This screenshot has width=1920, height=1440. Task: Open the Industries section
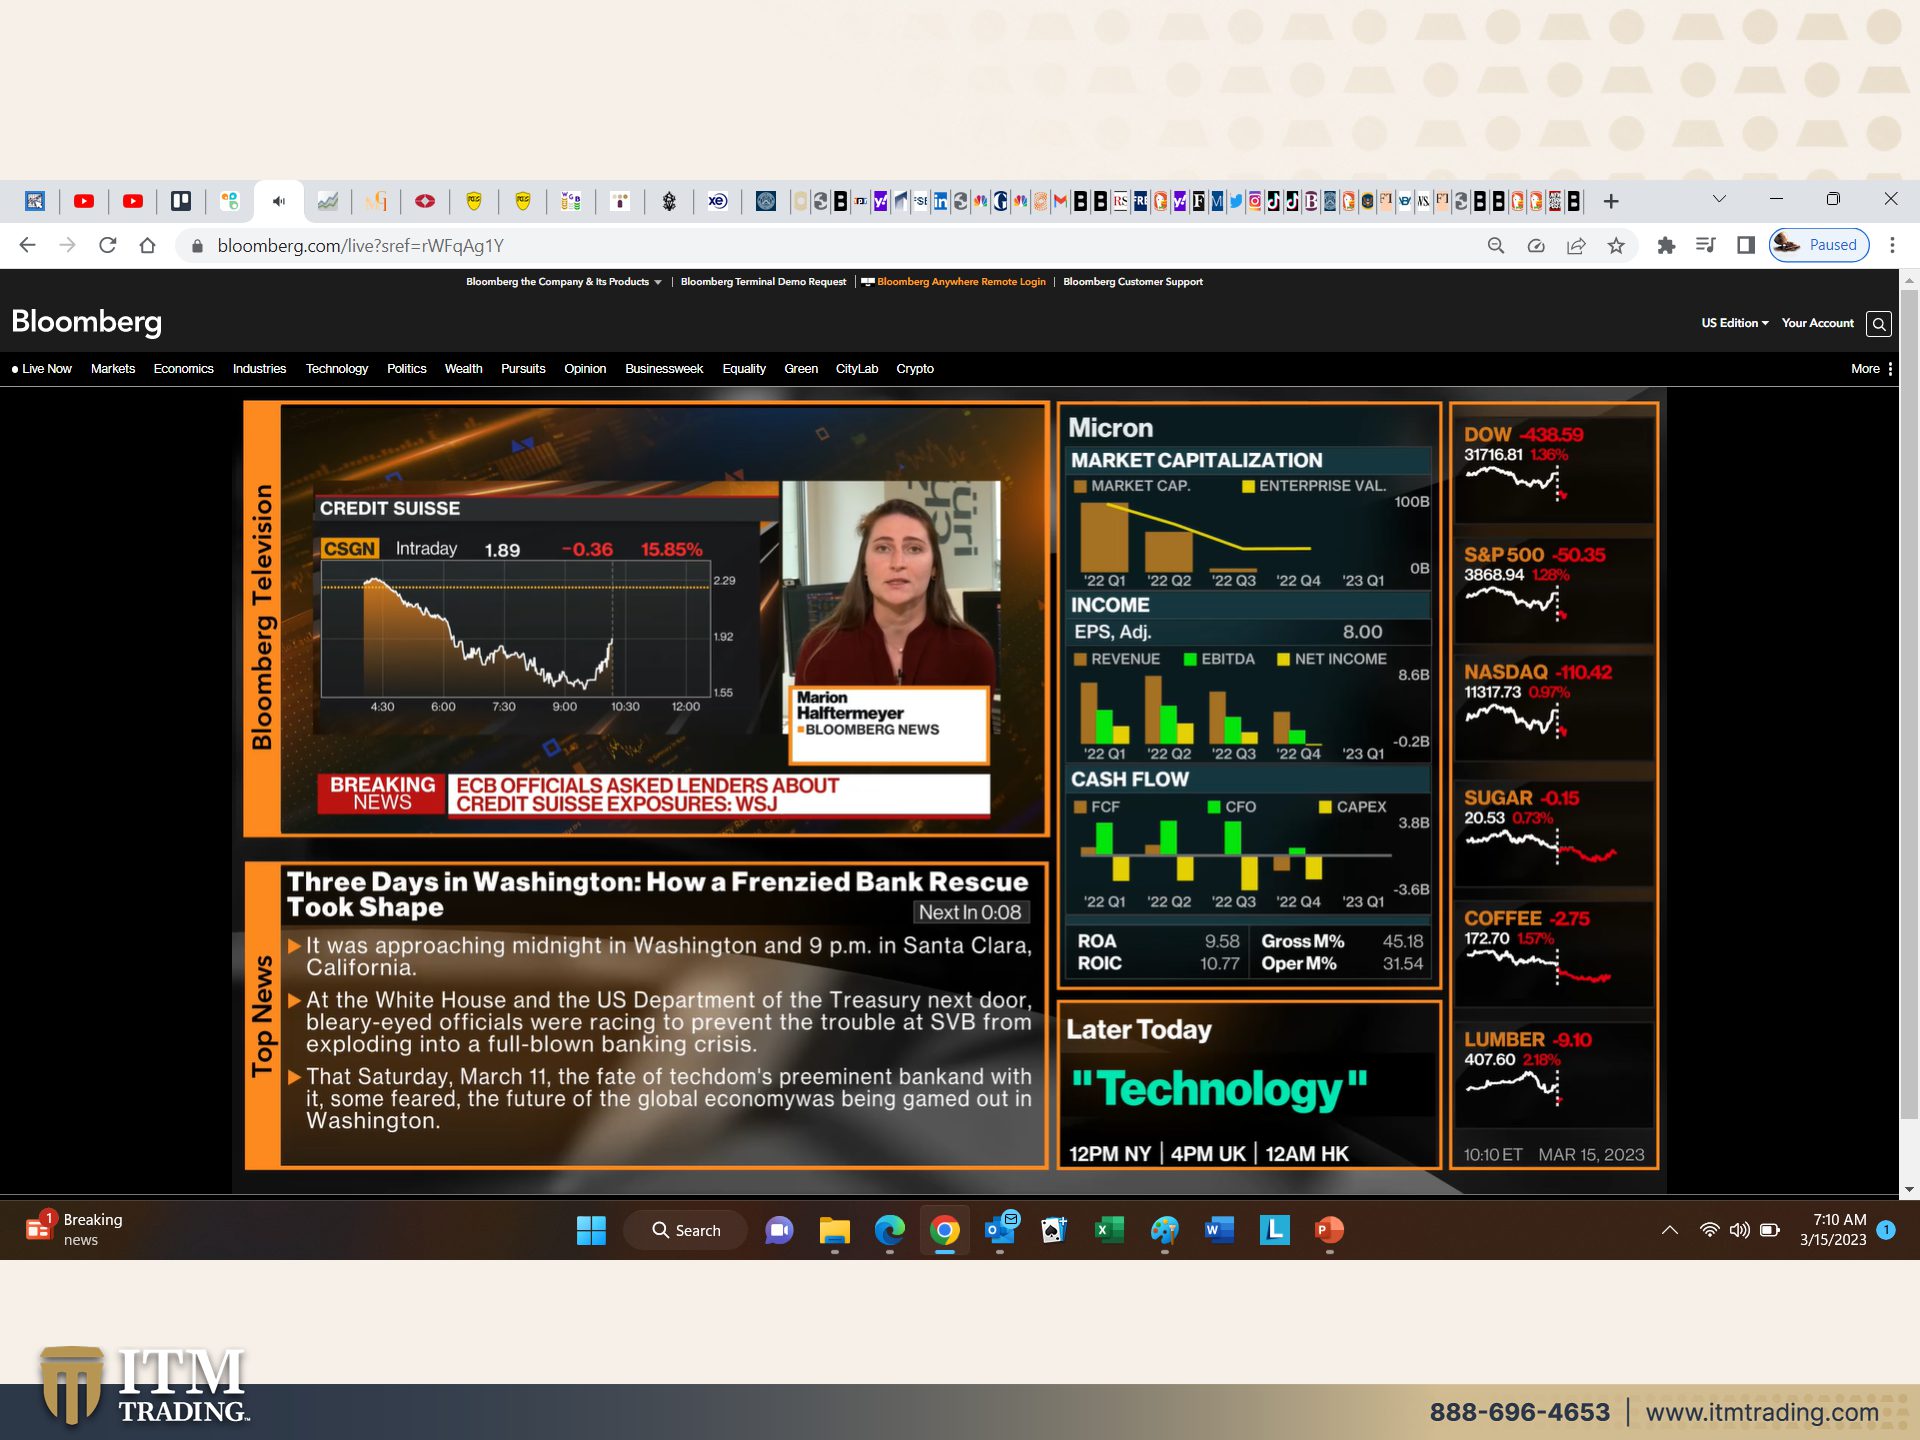click(x=259, y=369)
